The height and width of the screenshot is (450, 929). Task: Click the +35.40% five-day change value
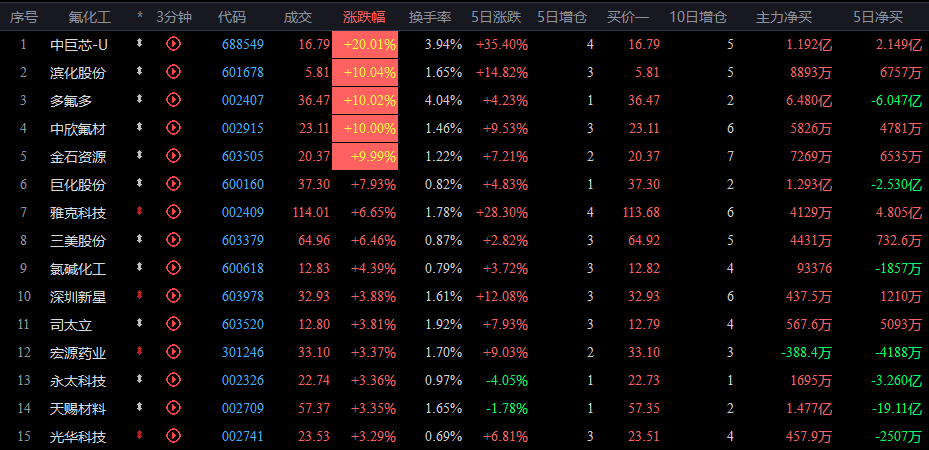click(502, 44)
